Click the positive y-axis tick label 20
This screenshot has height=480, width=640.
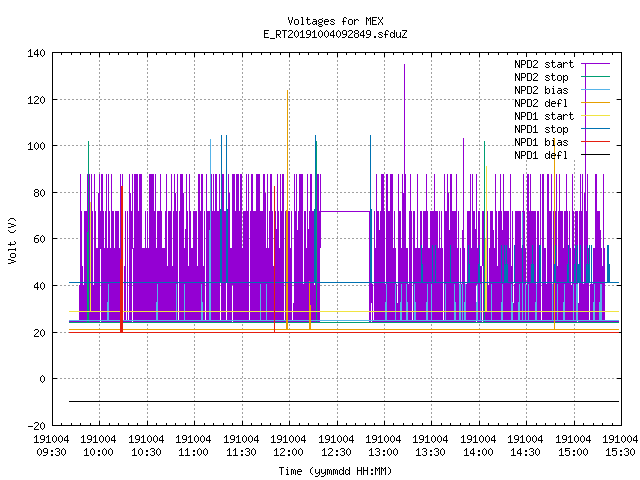[39, 333]
